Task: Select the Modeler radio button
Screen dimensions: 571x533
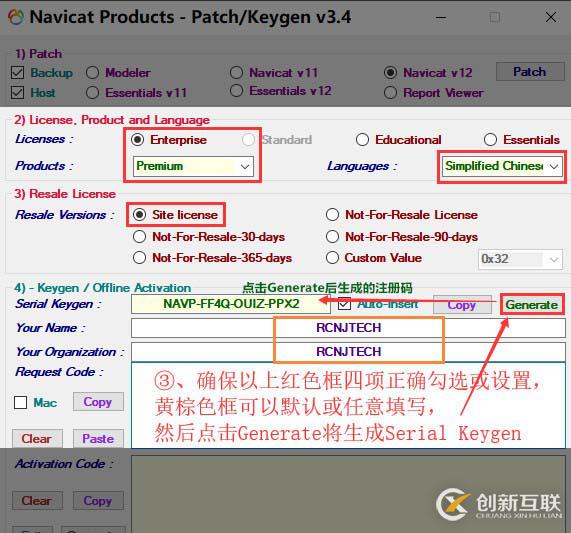Action: (x=92, y=73)
